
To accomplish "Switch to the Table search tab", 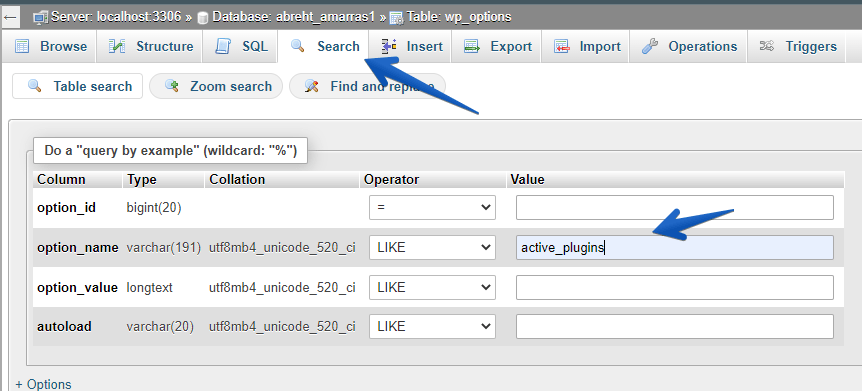I will click(x=78, y=86).
